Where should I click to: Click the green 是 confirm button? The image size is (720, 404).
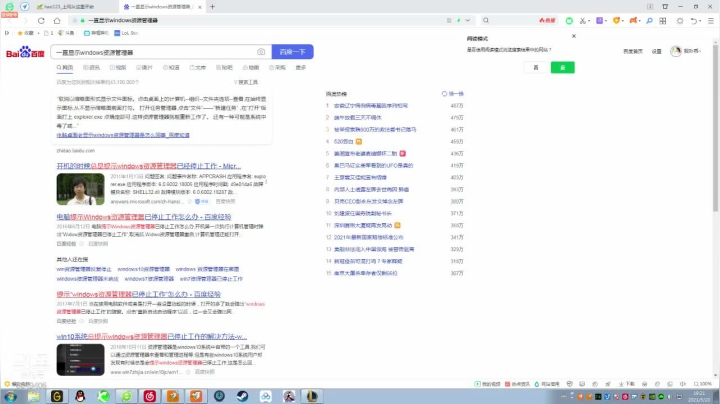[562, 67]
